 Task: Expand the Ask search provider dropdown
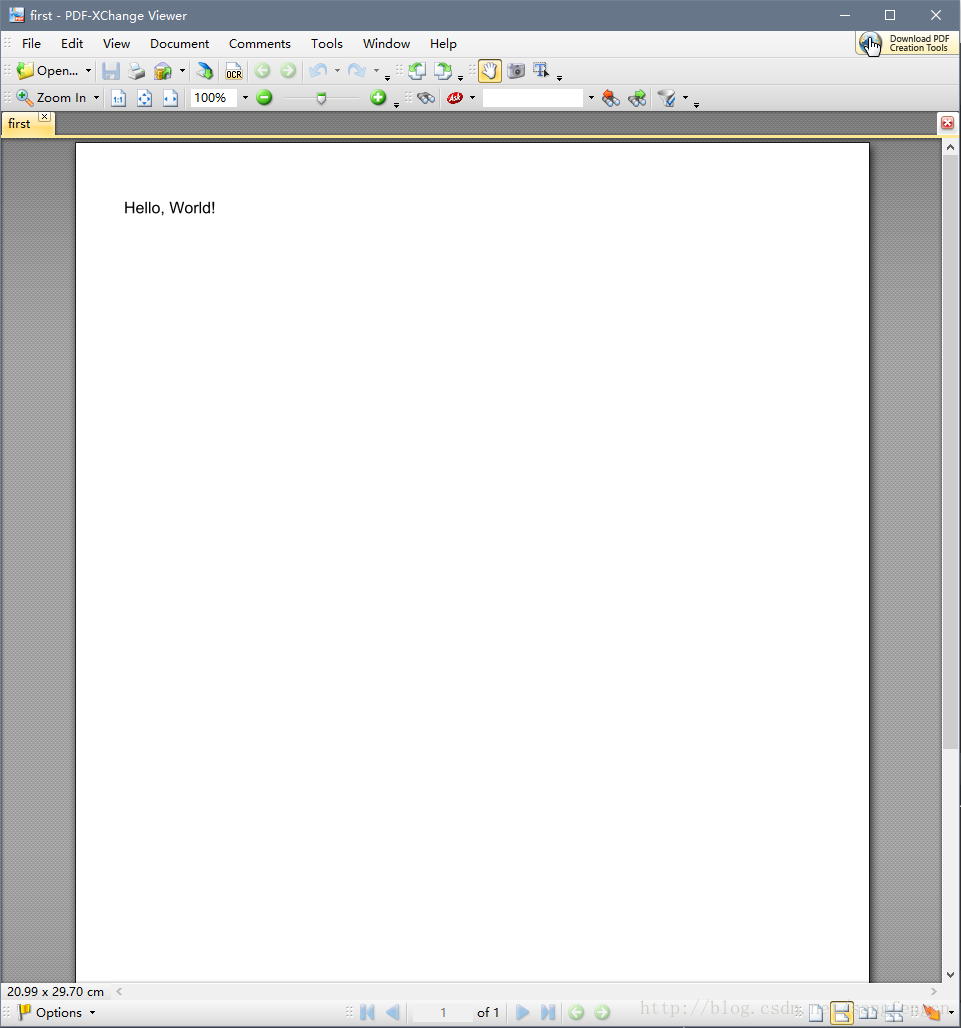pyautogui.click(x=472, y=98)
